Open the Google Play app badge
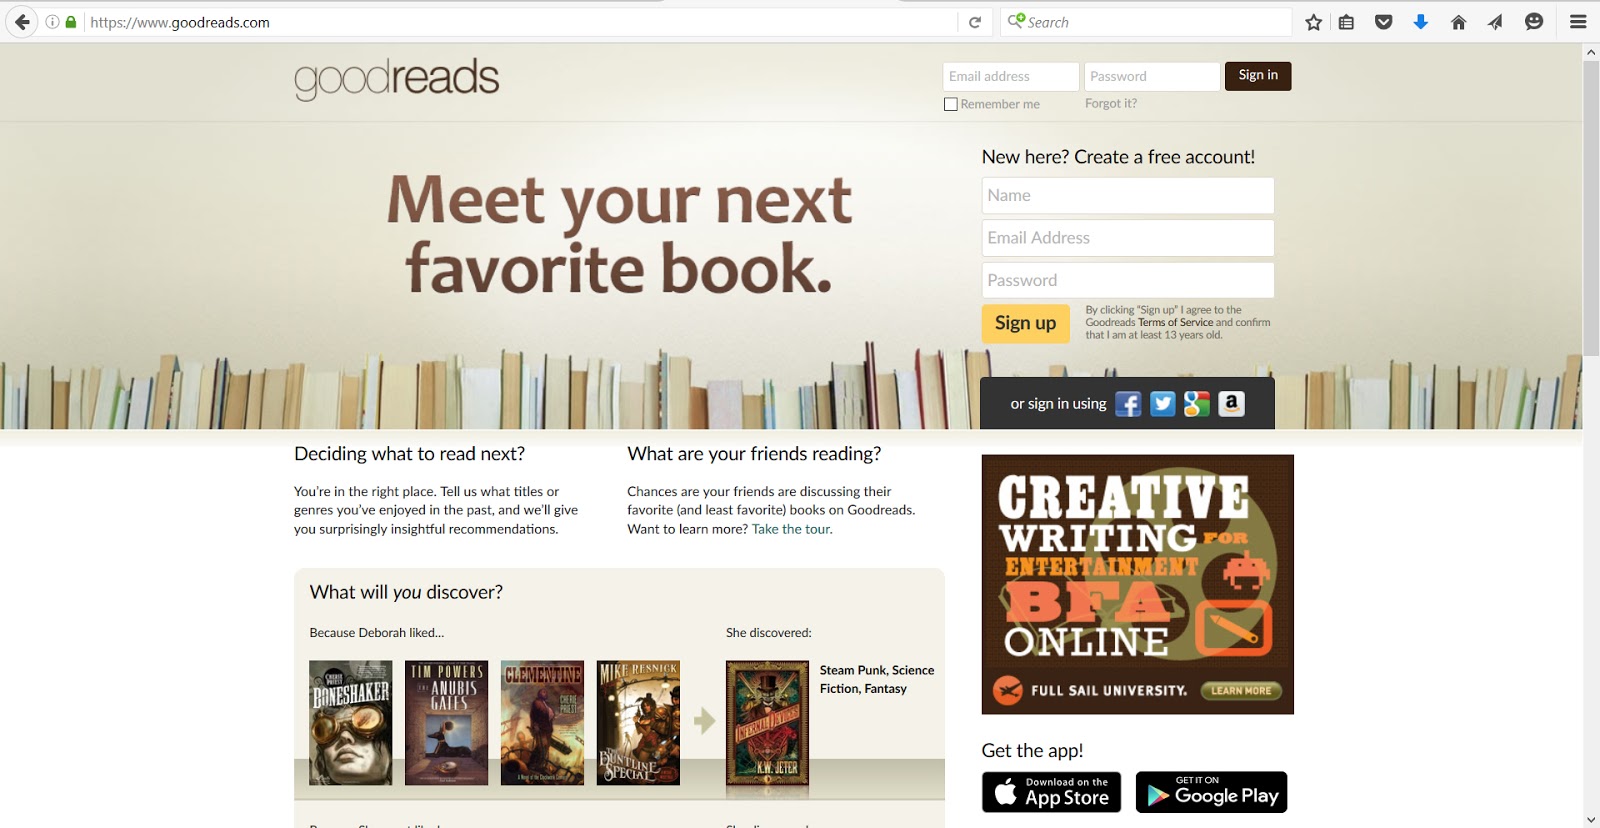 point(1211,792)
